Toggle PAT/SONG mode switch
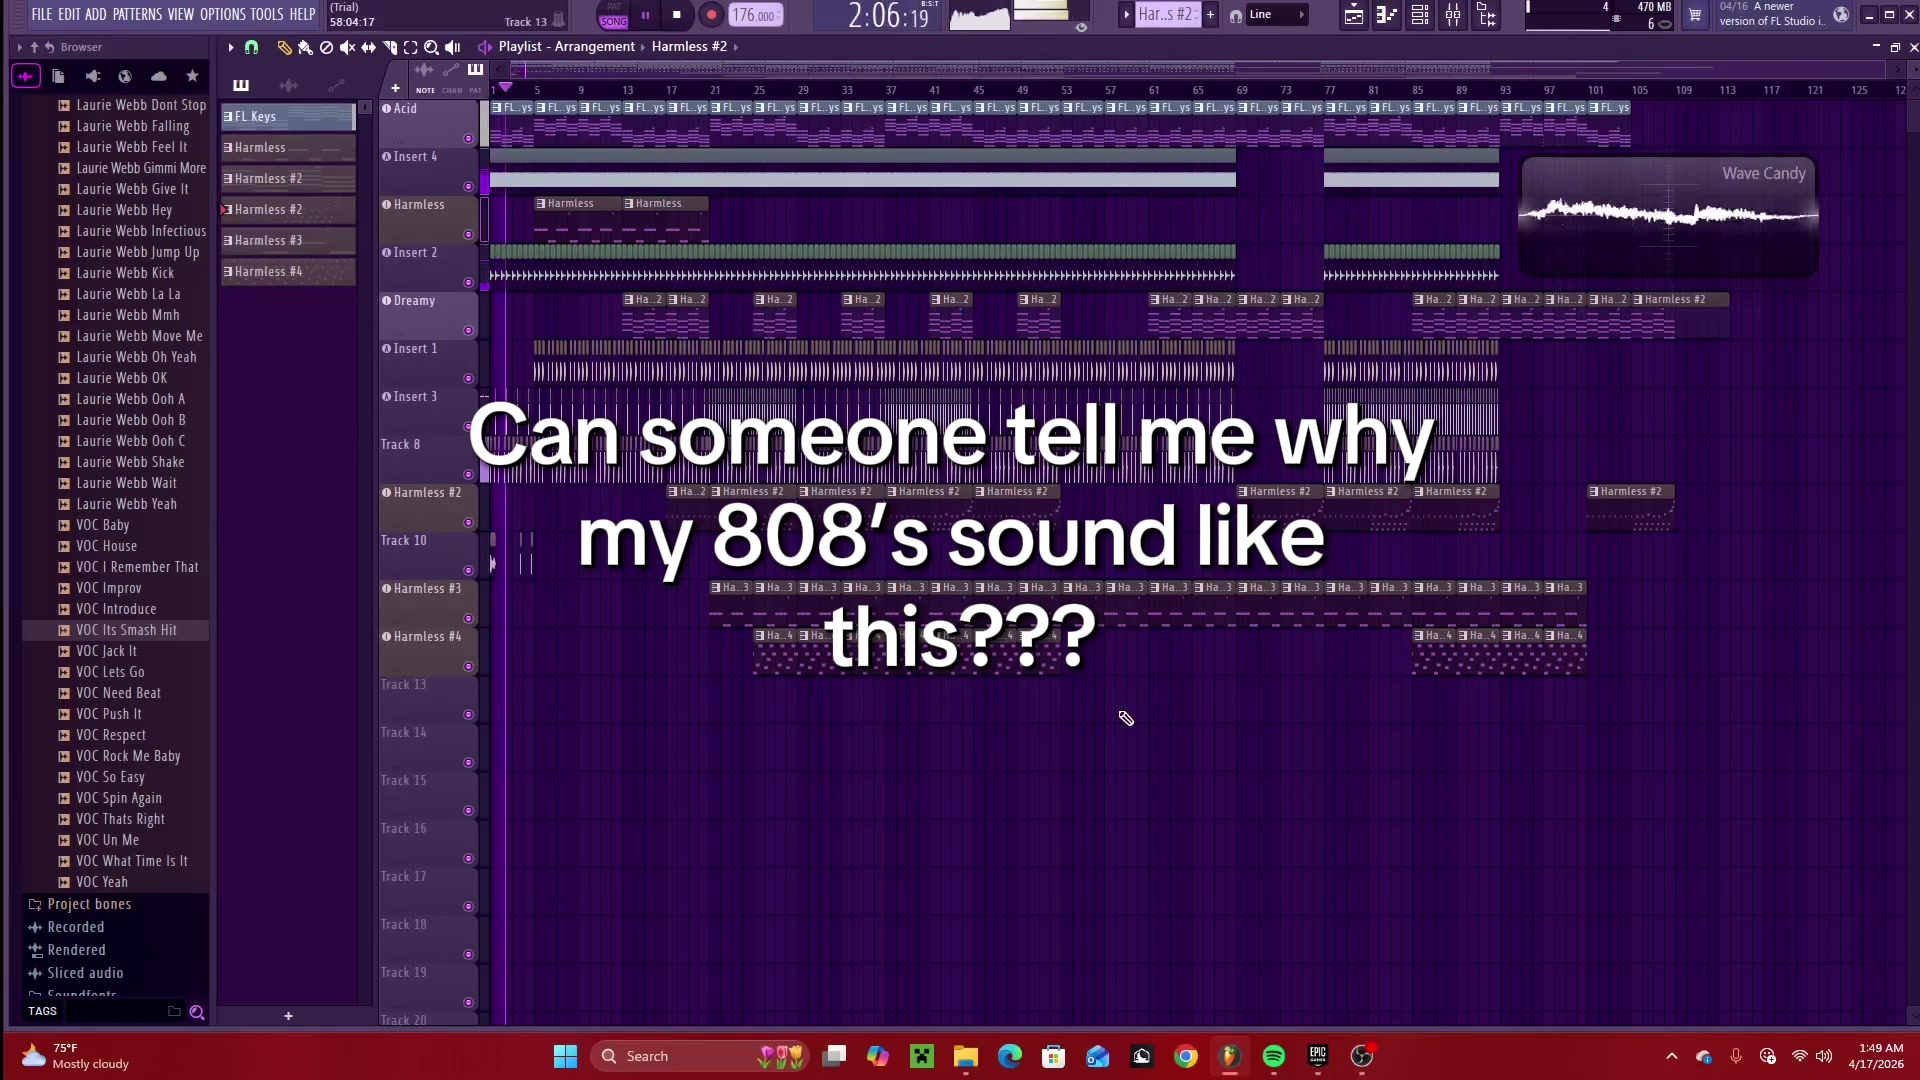1920x1080 pixels. point(613,15)
